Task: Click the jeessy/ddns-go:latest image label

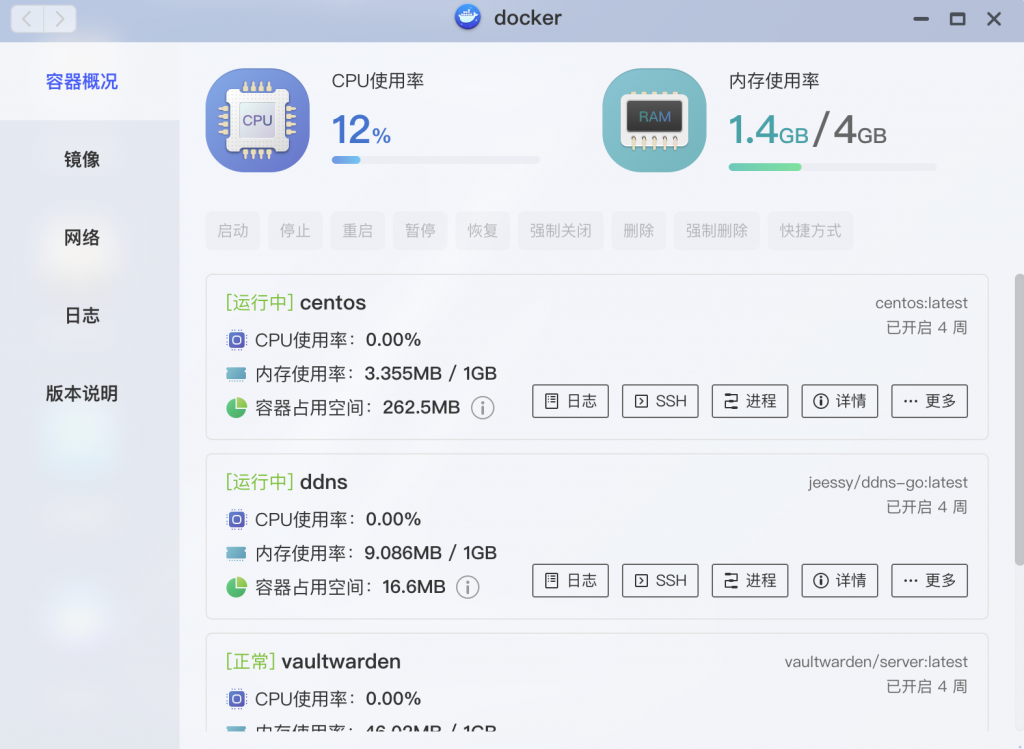Action: pyautogui.click(x=888, y=483)
